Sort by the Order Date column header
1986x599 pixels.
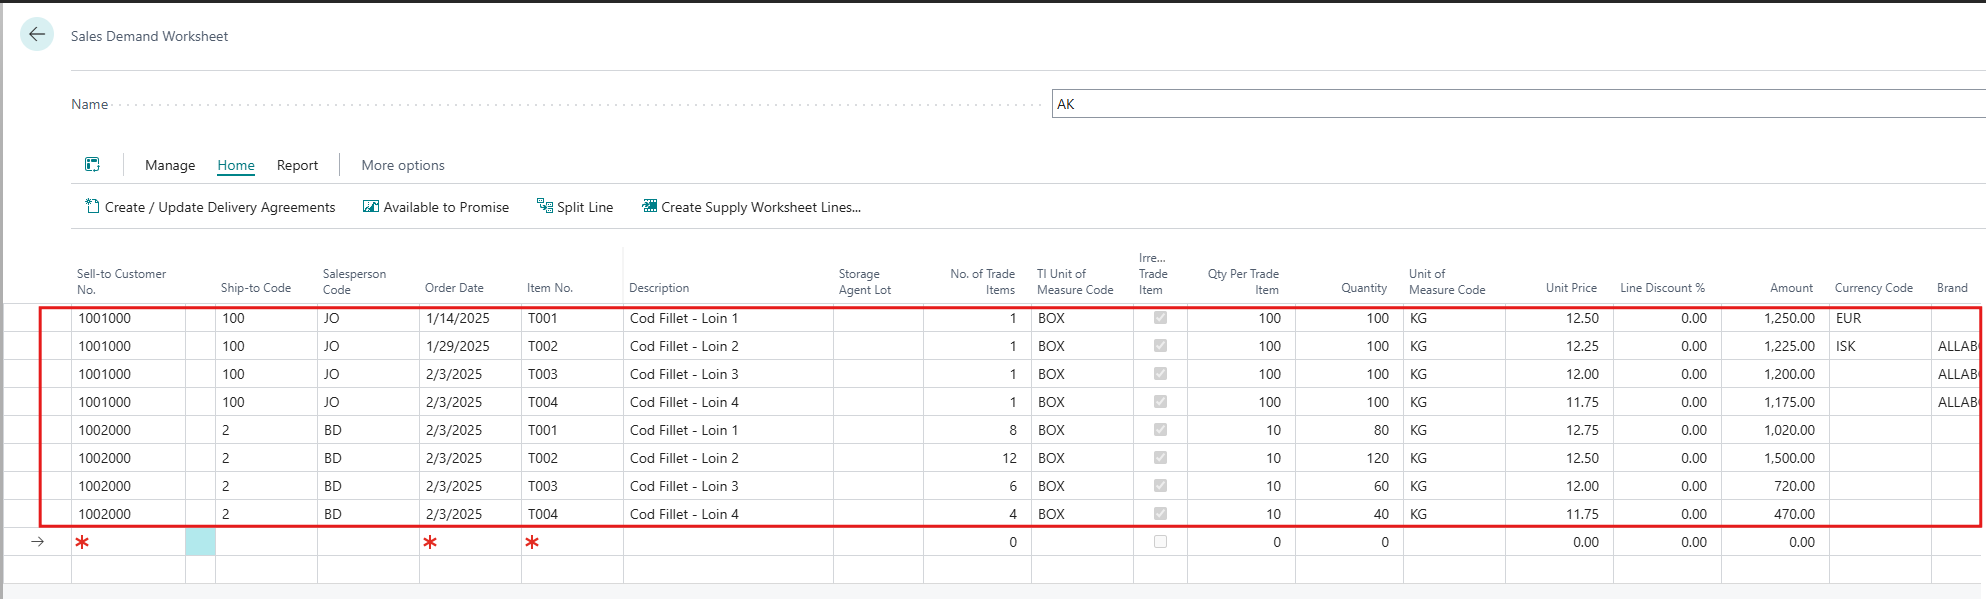coord(454,288)
